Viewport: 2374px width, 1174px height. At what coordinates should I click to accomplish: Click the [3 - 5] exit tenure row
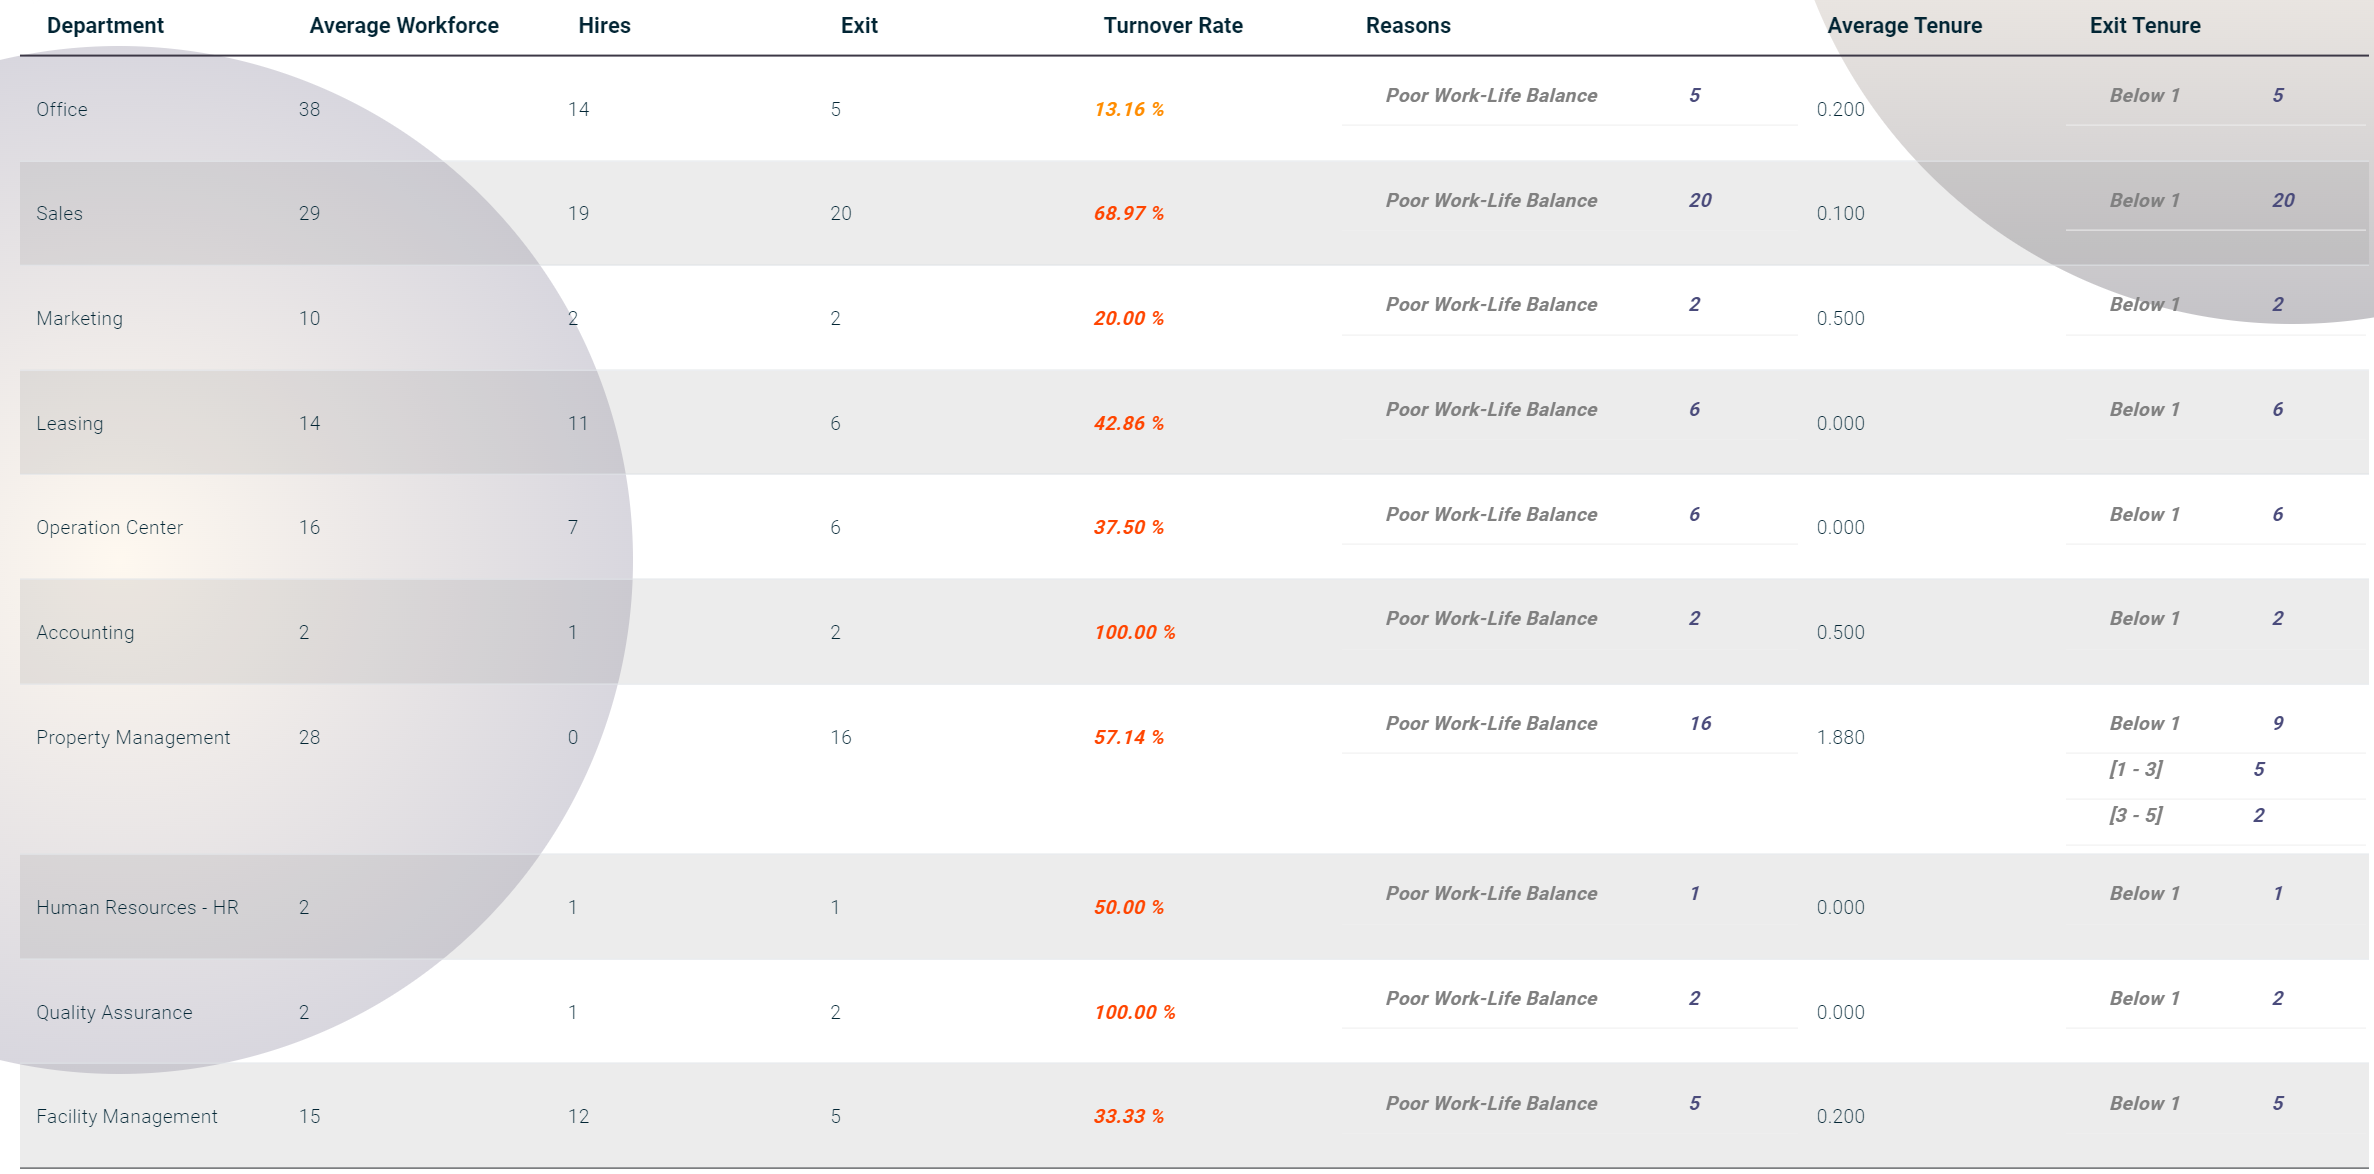2215,815
